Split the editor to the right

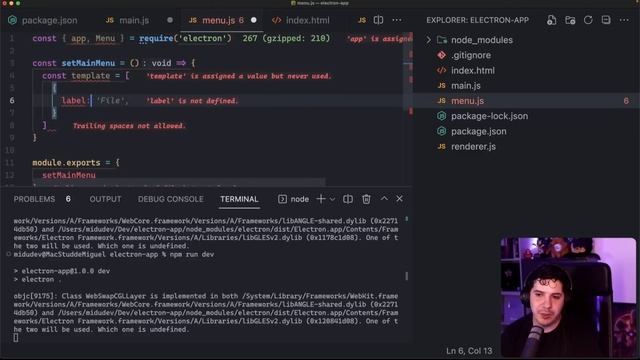coord(378,20)
